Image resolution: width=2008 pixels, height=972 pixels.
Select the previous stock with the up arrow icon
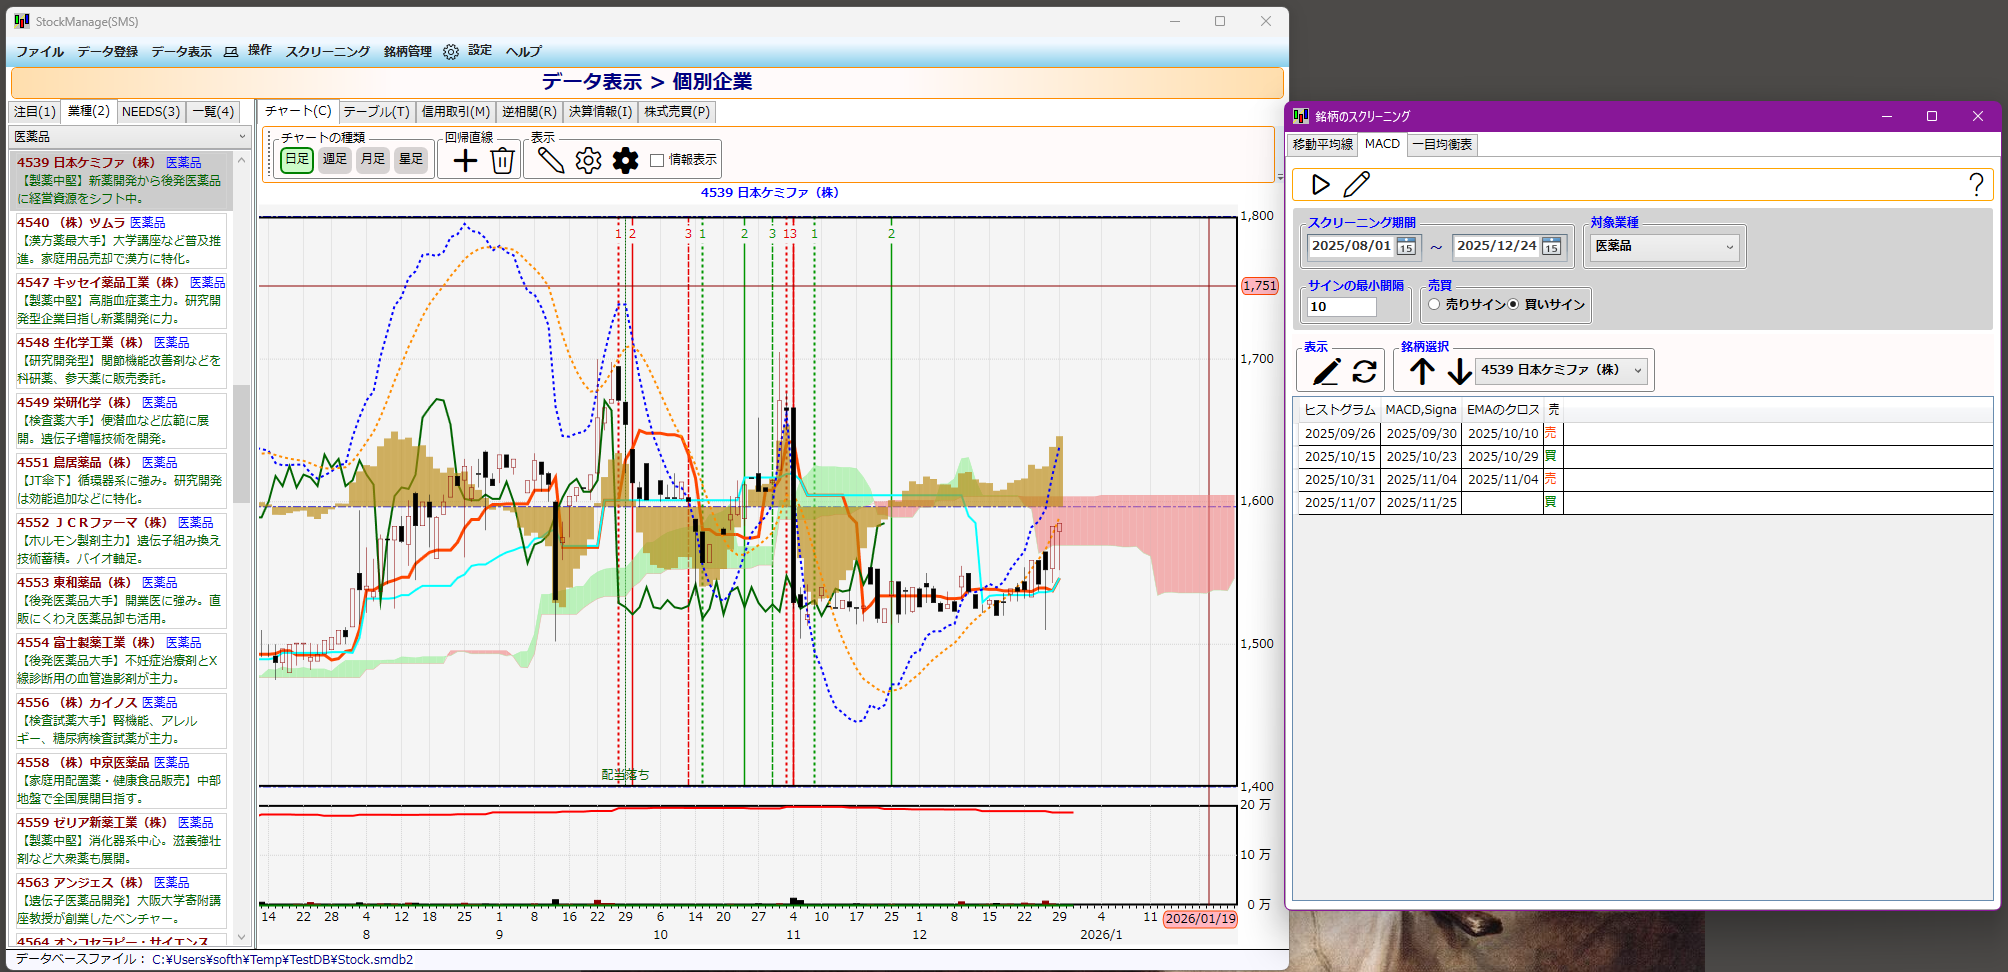click(x=1421, y=370)
